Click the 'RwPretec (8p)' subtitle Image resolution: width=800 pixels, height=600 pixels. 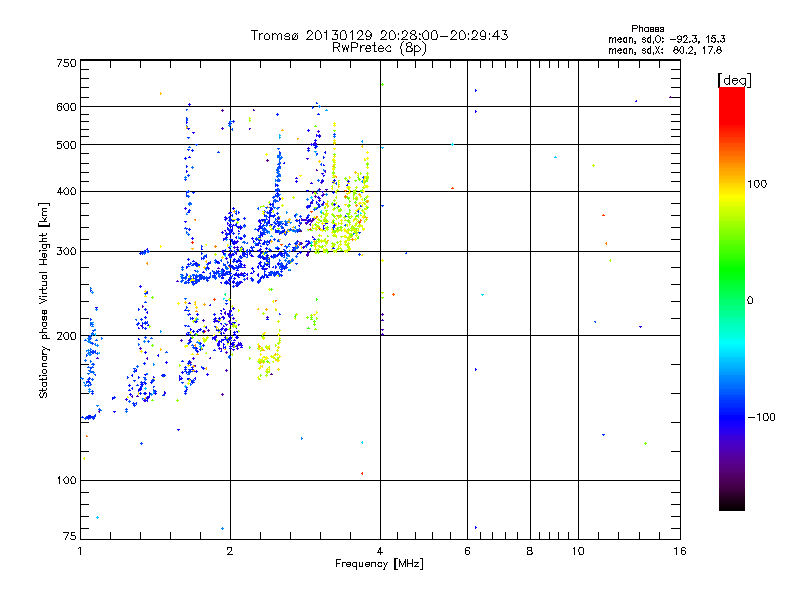tap(379, 48)
